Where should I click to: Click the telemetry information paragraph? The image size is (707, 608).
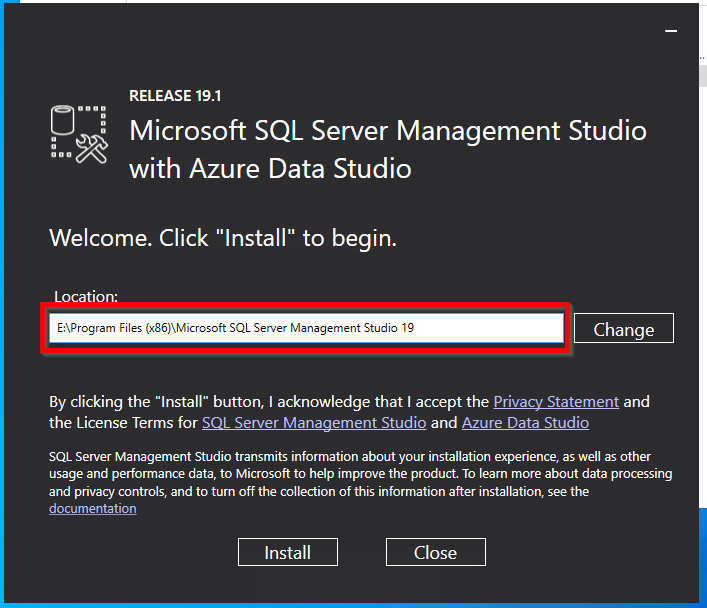click(x=361, y=482)
